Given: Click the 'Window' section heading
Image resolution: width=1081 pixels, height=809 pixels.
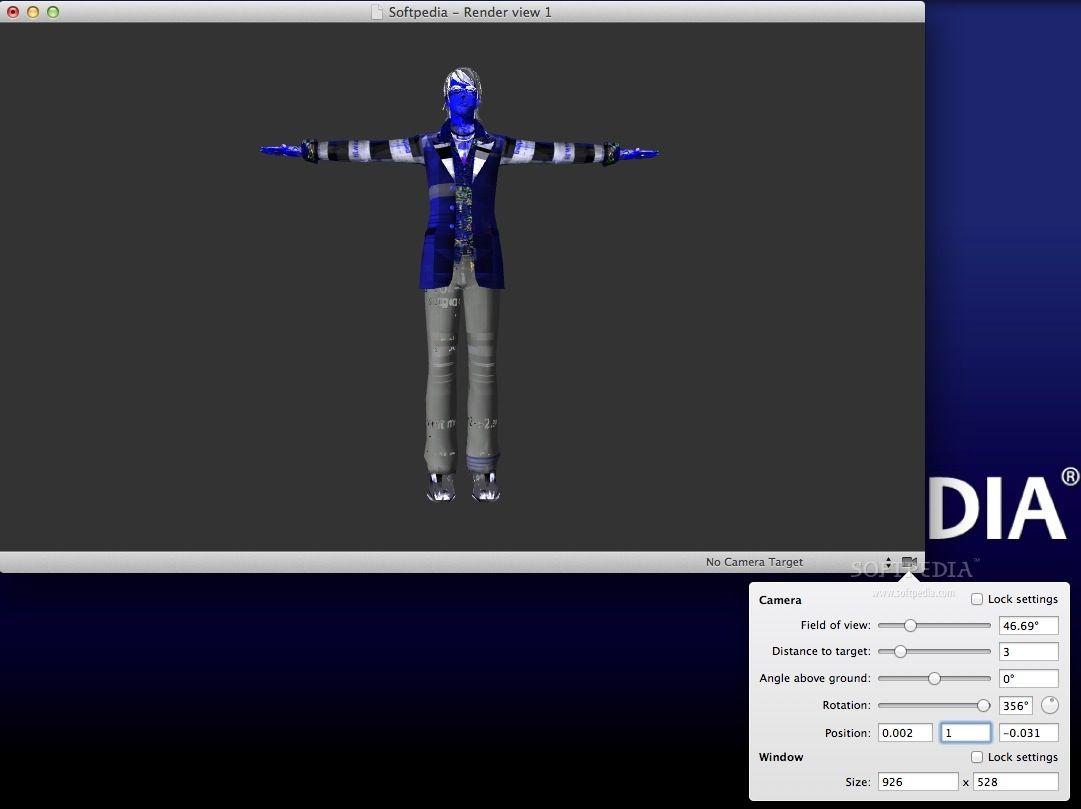Looking at the screenshot, I should pos(780,757).
